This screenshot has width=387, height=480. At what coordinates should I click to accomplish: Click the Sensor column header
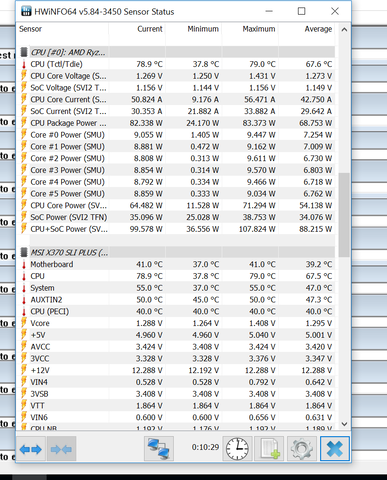30,29
